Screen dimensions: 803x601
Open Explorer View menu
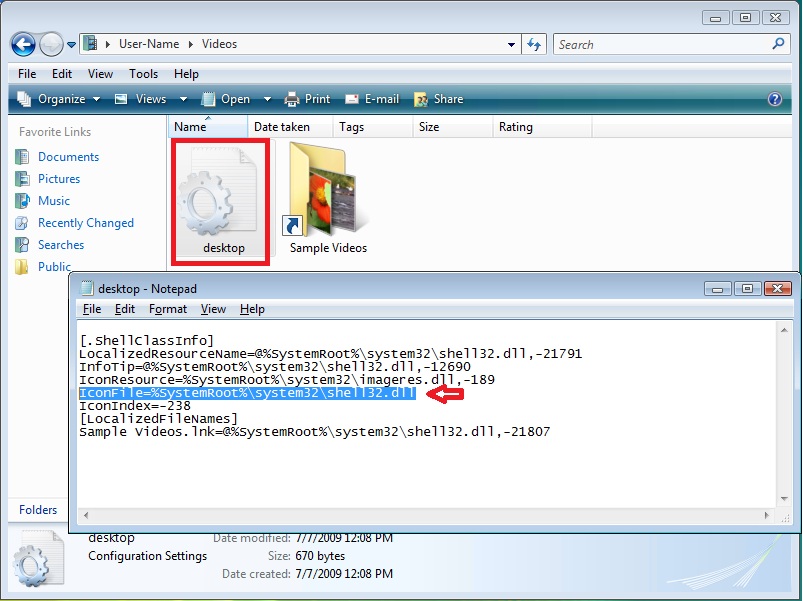point(100,74)
